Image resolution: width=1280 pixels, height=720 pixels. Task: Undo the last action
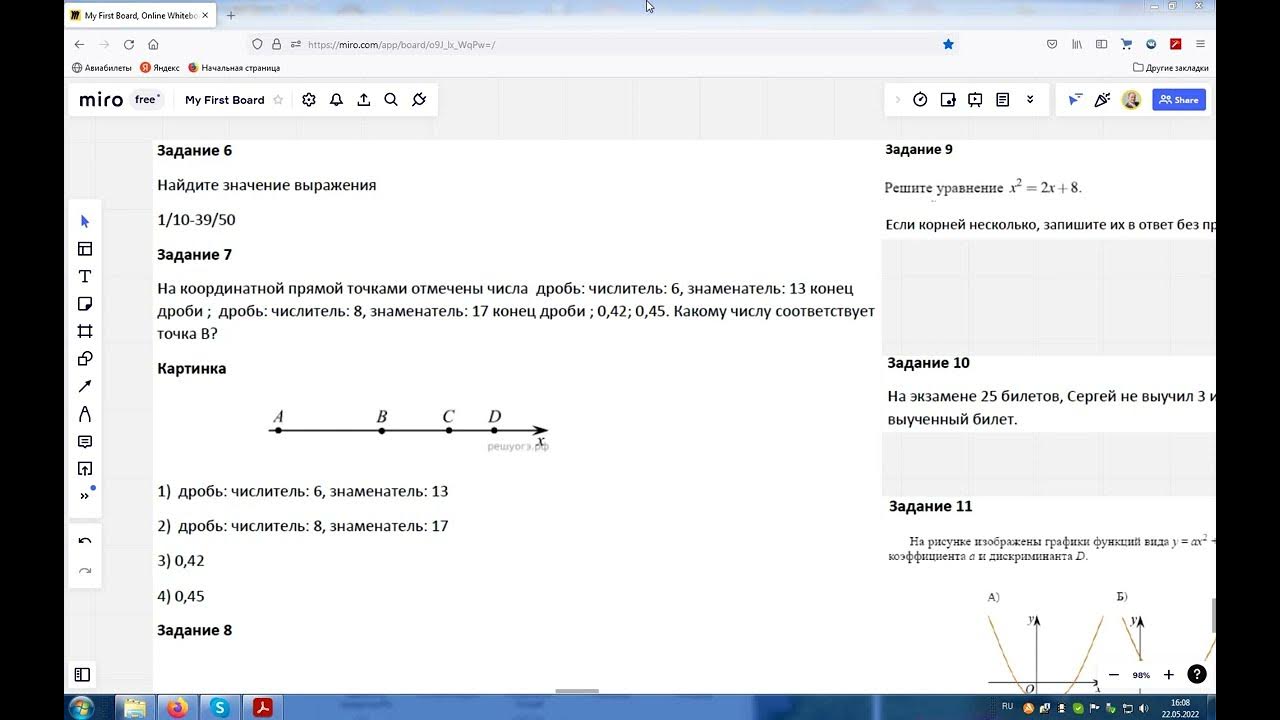pos(85,541)
